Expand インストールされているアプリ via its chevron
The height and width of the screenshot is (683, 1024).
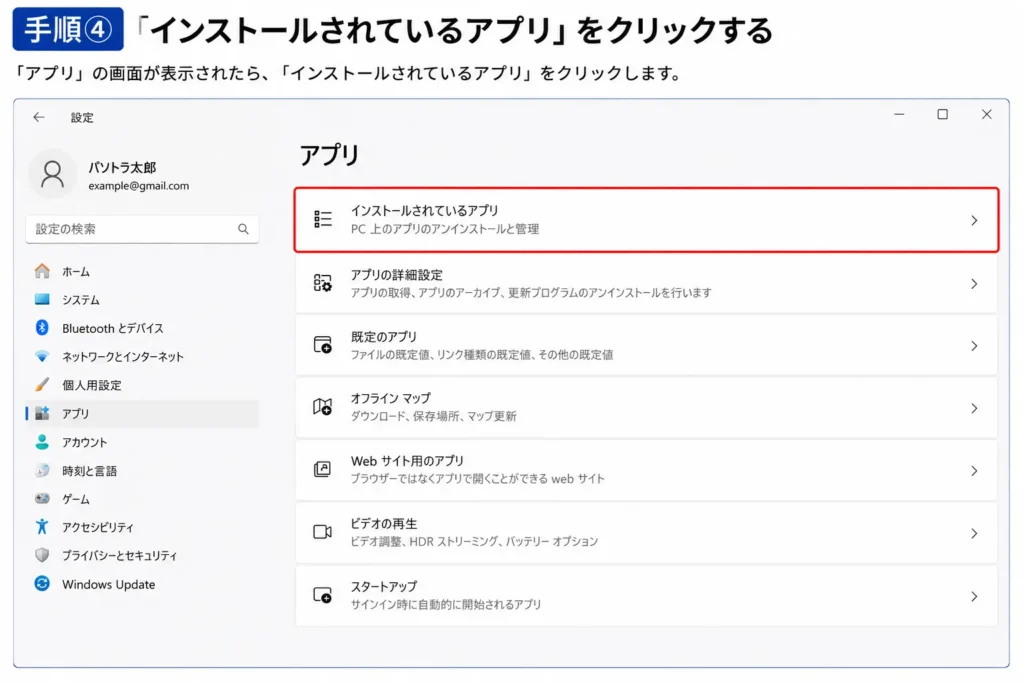click(974, 221)
